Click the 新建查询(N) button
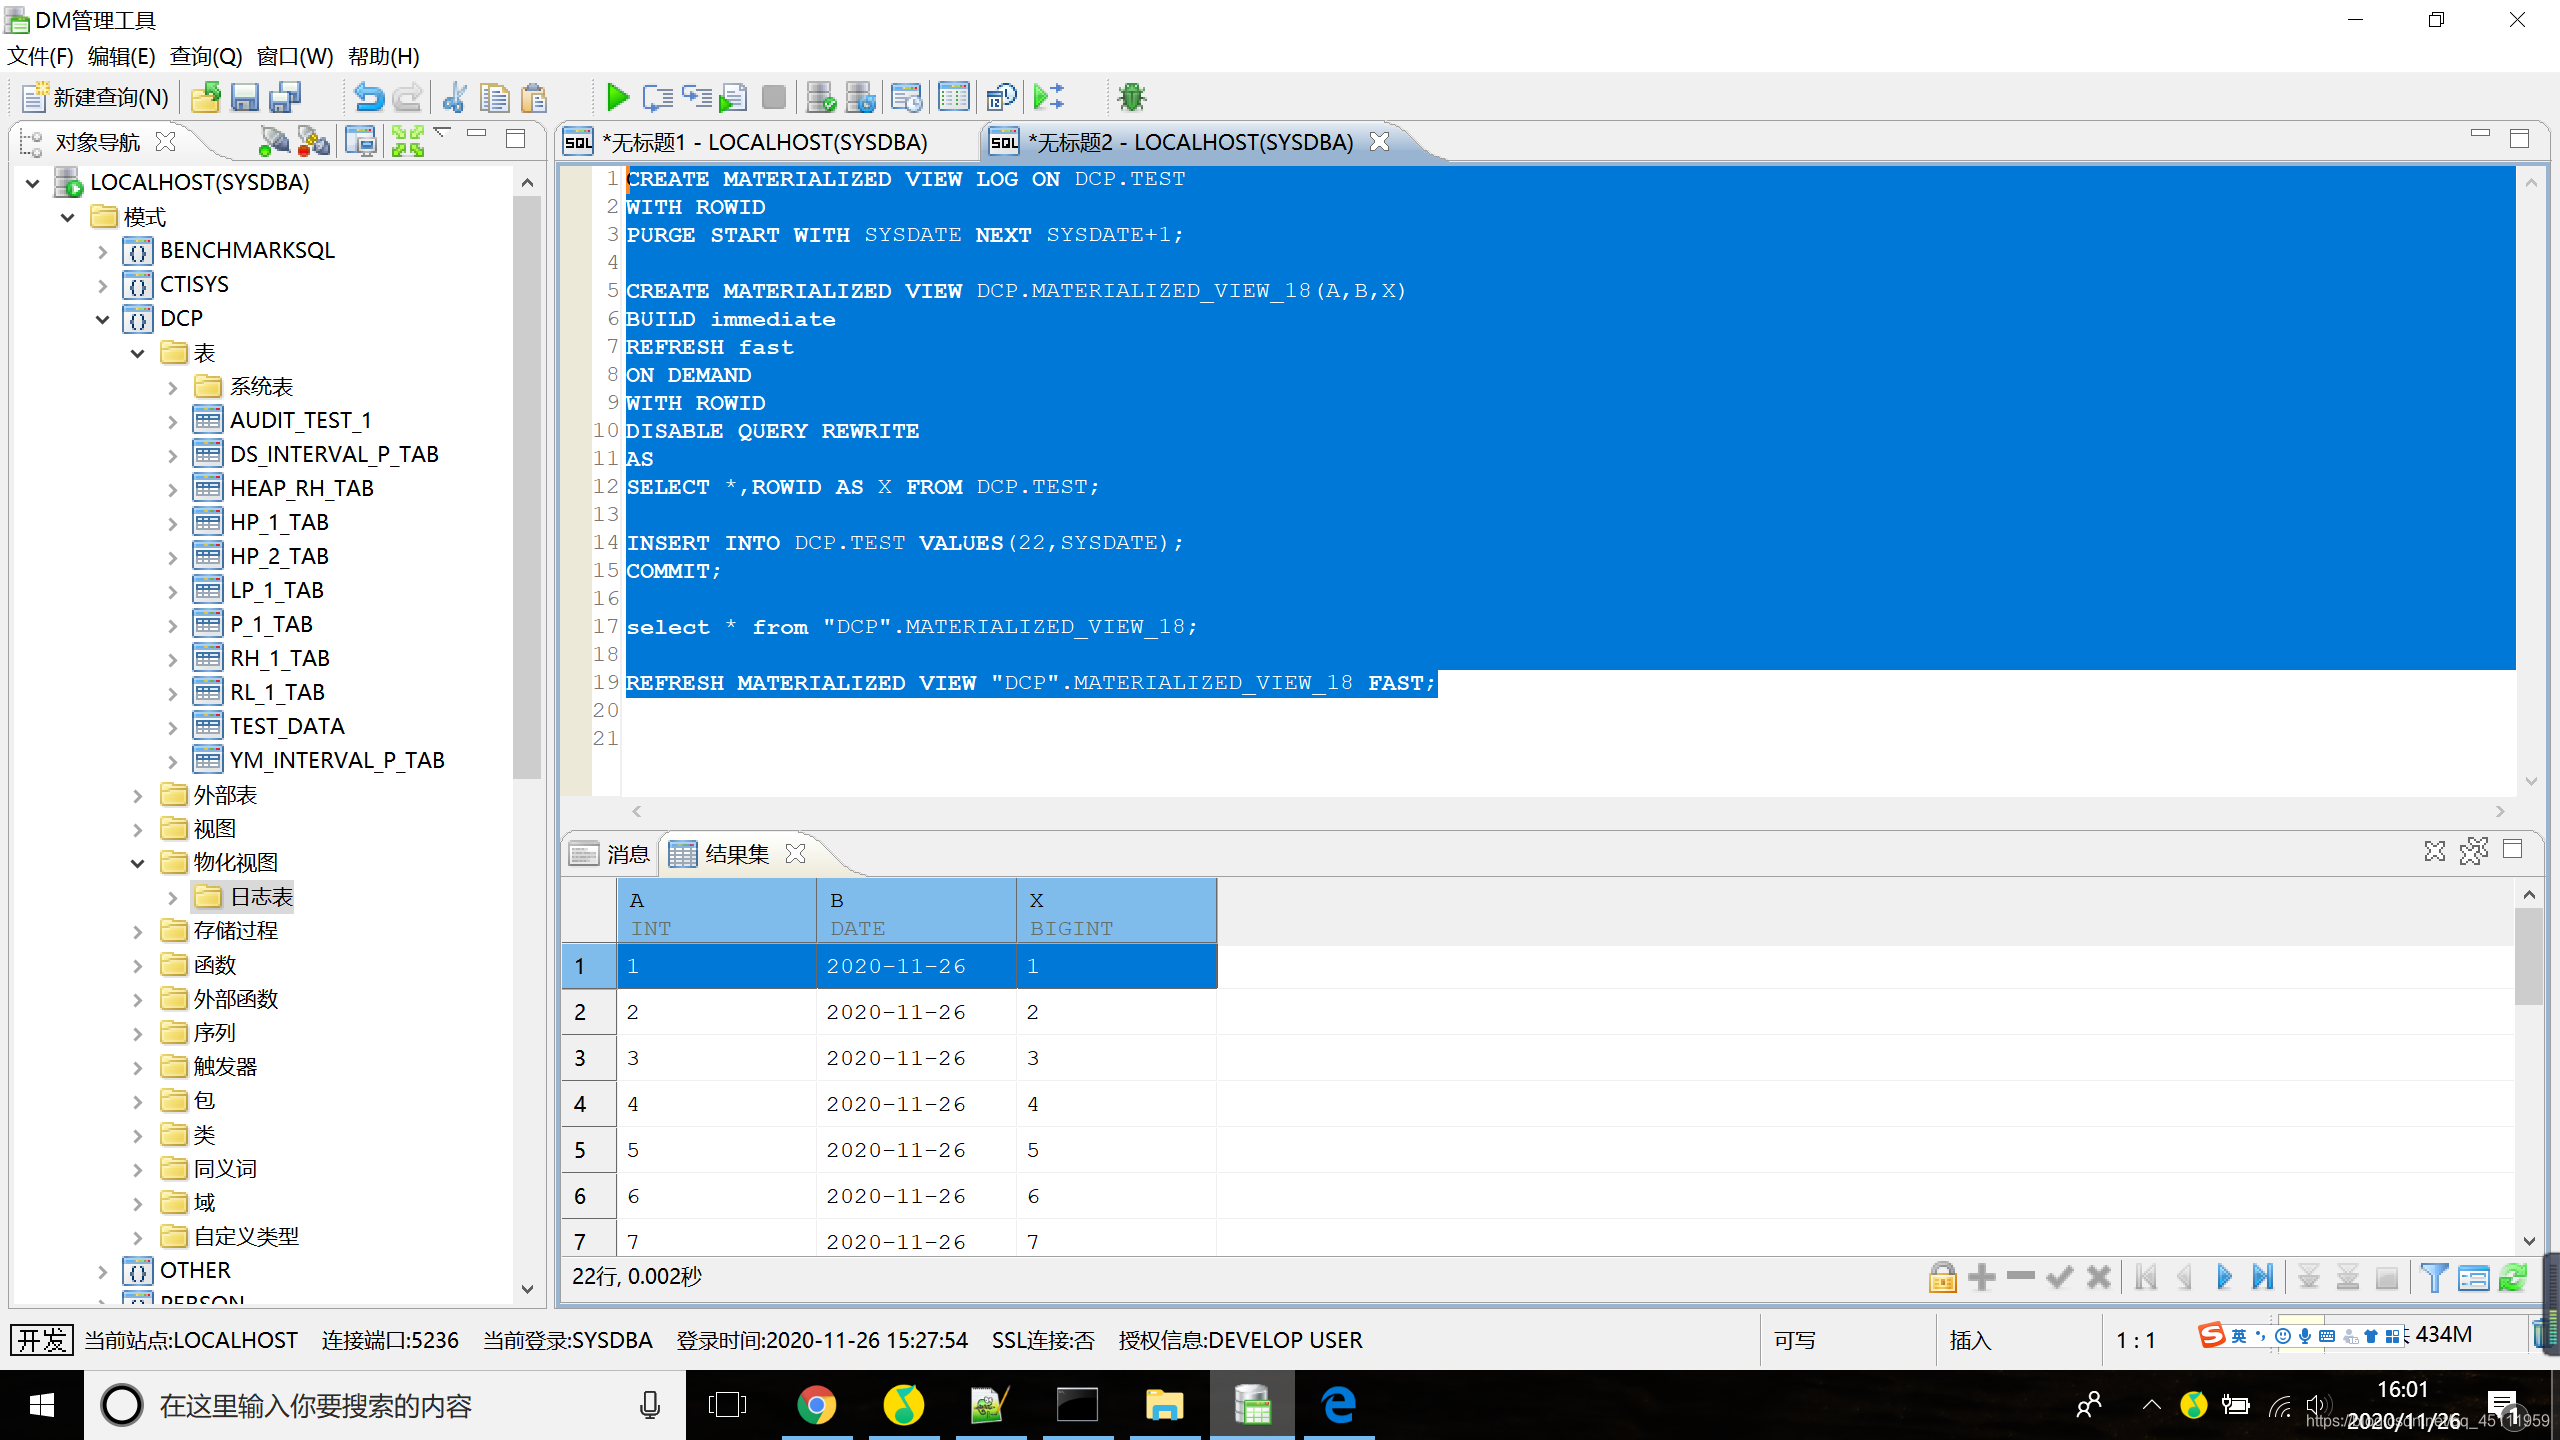The height and width of the screenshot is (1440, 2560). (x=96, y=97)
